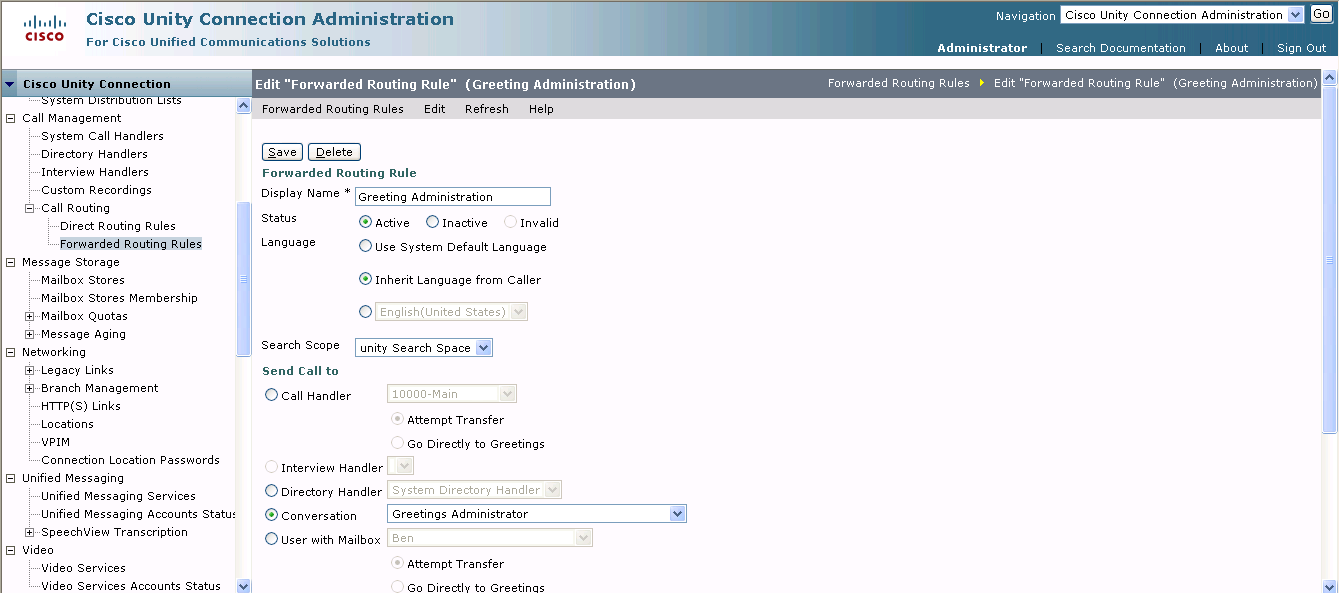
Task: Open the Help menu
Action: (x=541, y=109)
